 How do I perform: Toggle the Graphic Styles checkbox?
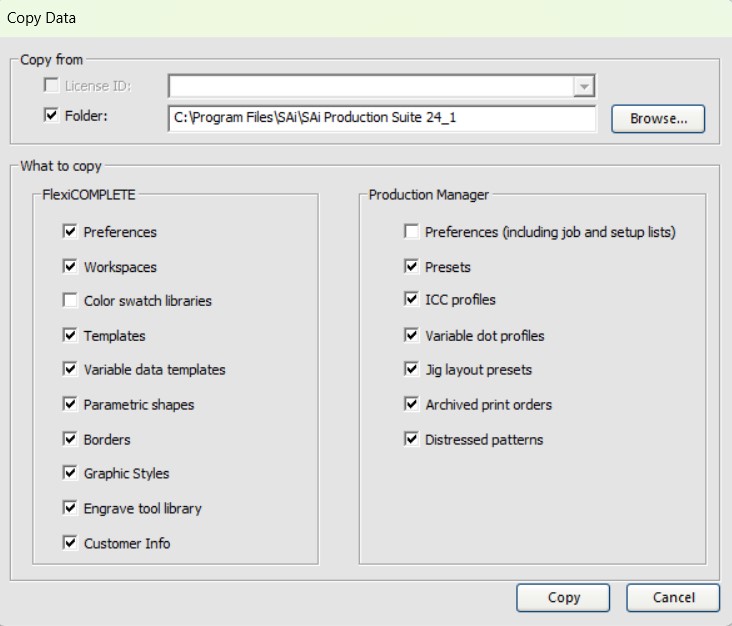point(70,473)
